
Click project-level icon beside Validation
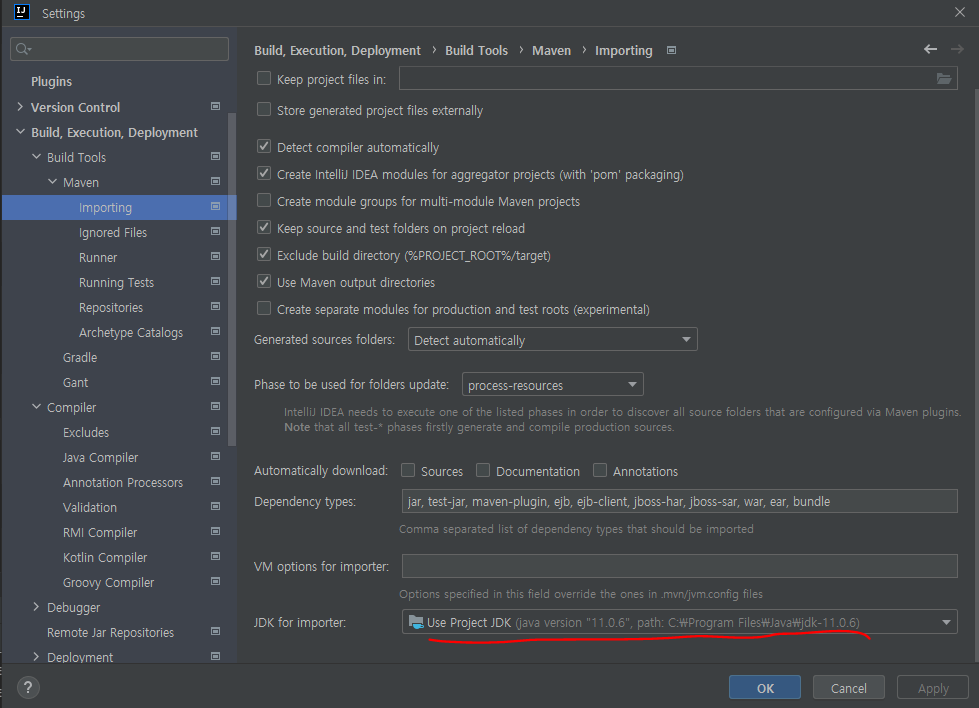pyautogui.click(x=215, y=506)
